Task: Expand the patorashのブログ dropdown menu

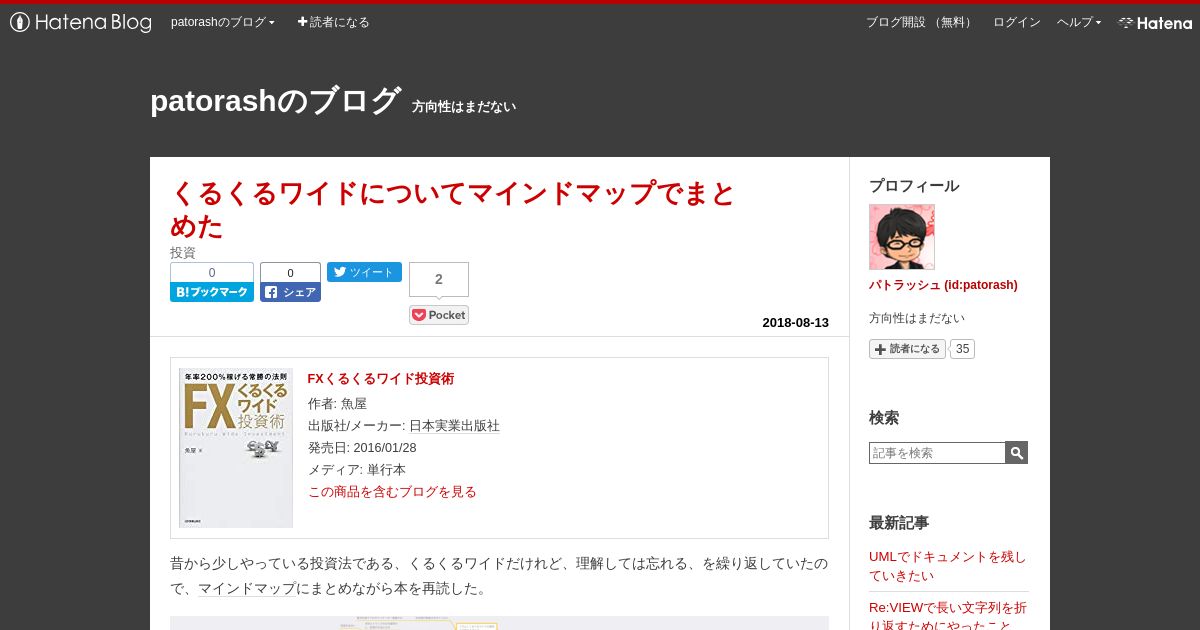Action: (222, 22)
